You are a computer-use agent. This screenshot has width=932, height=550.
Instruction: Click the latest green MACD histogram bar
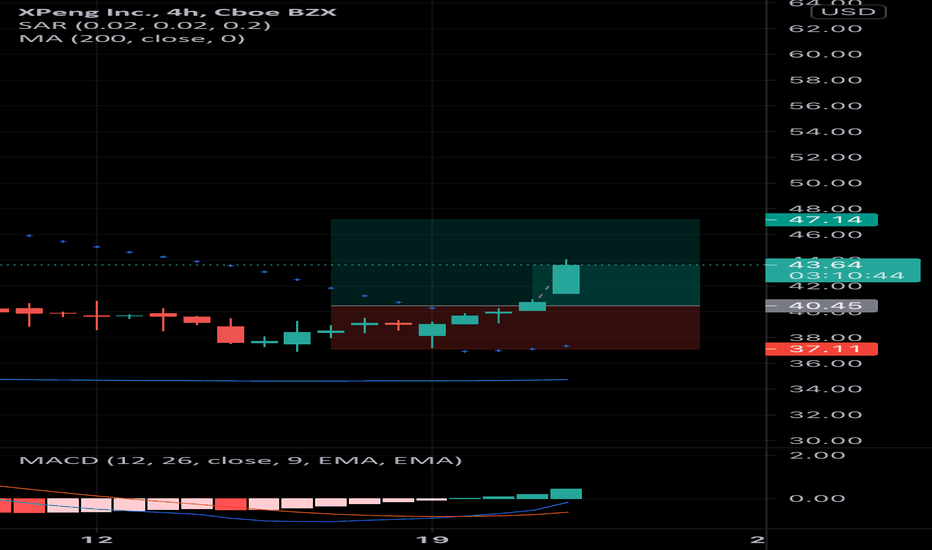point(566,494)
